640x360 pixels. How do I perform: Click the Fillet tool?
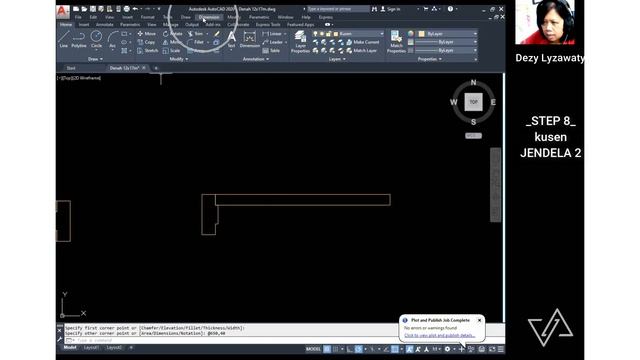(x=197, y=42)
